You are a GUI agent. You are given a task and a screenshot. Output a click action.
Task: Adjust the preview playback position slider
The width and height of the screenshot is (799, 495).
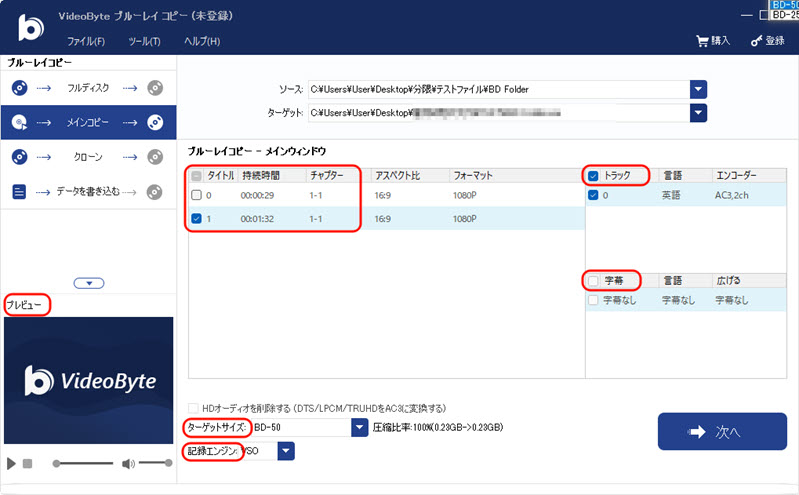click(83, 463)
